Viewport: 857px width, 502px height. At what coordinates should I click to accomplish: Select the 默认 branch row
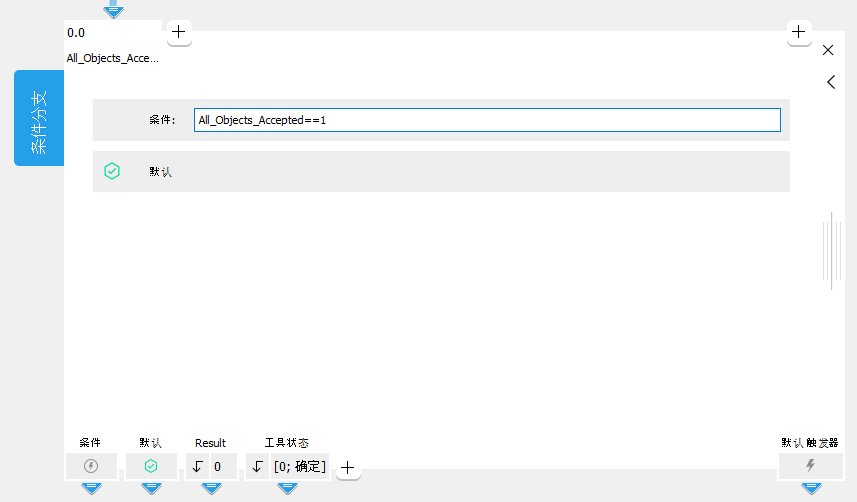coord(441,171)
